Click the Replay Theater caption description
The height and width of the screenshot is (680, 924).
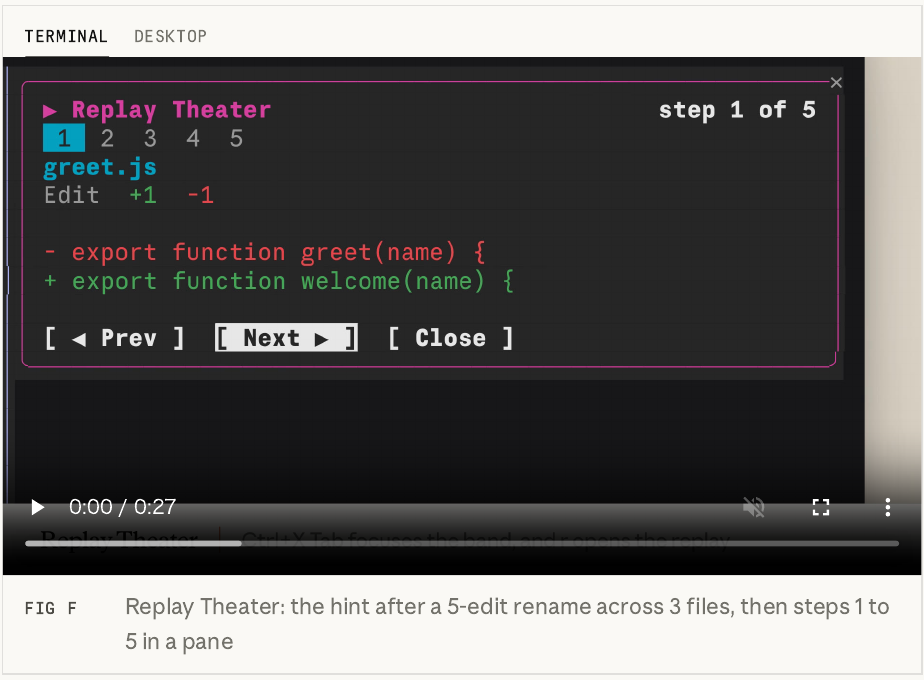point(507,624)
